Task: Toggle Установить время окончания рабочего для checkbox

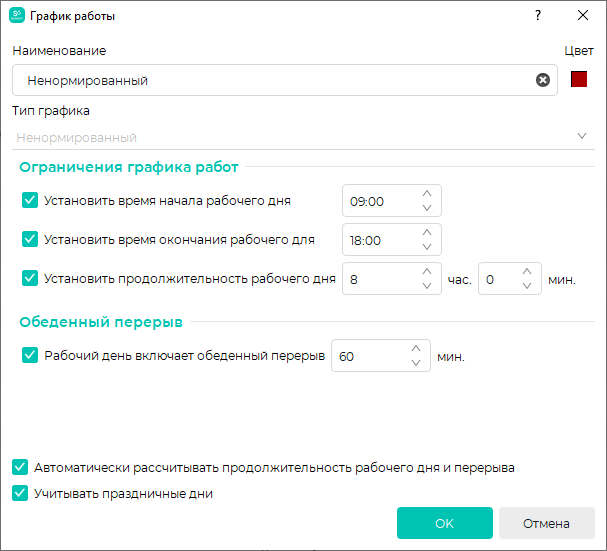Action: click(30, 239)
